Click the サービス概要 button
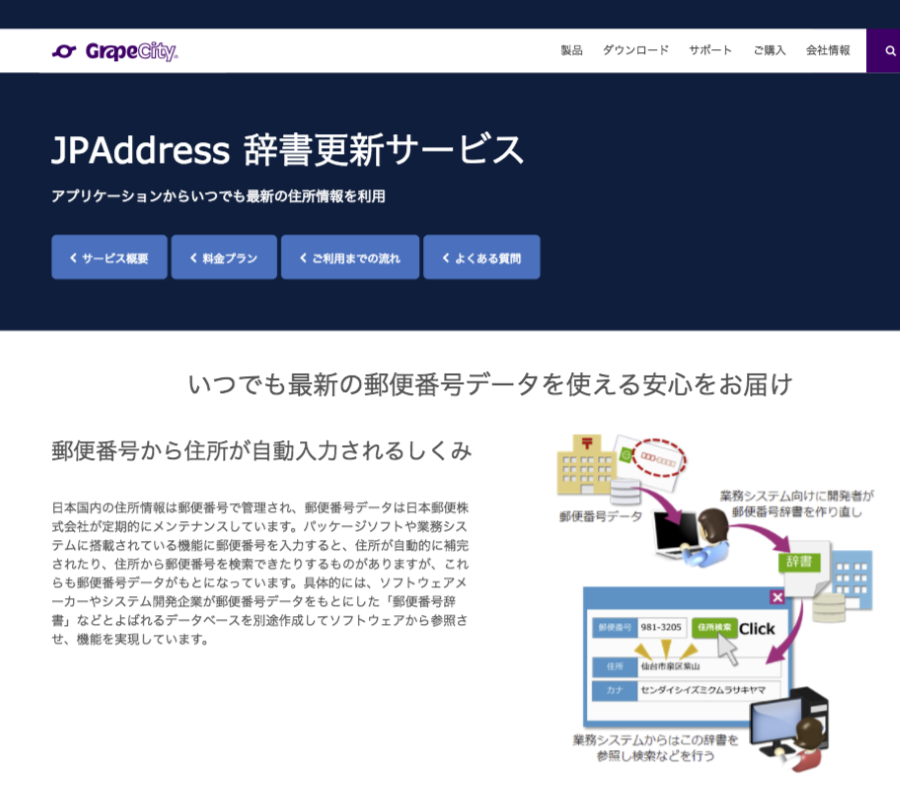Image resolution: width=900 pixels, height=785 pixels. tap(109, 257)
